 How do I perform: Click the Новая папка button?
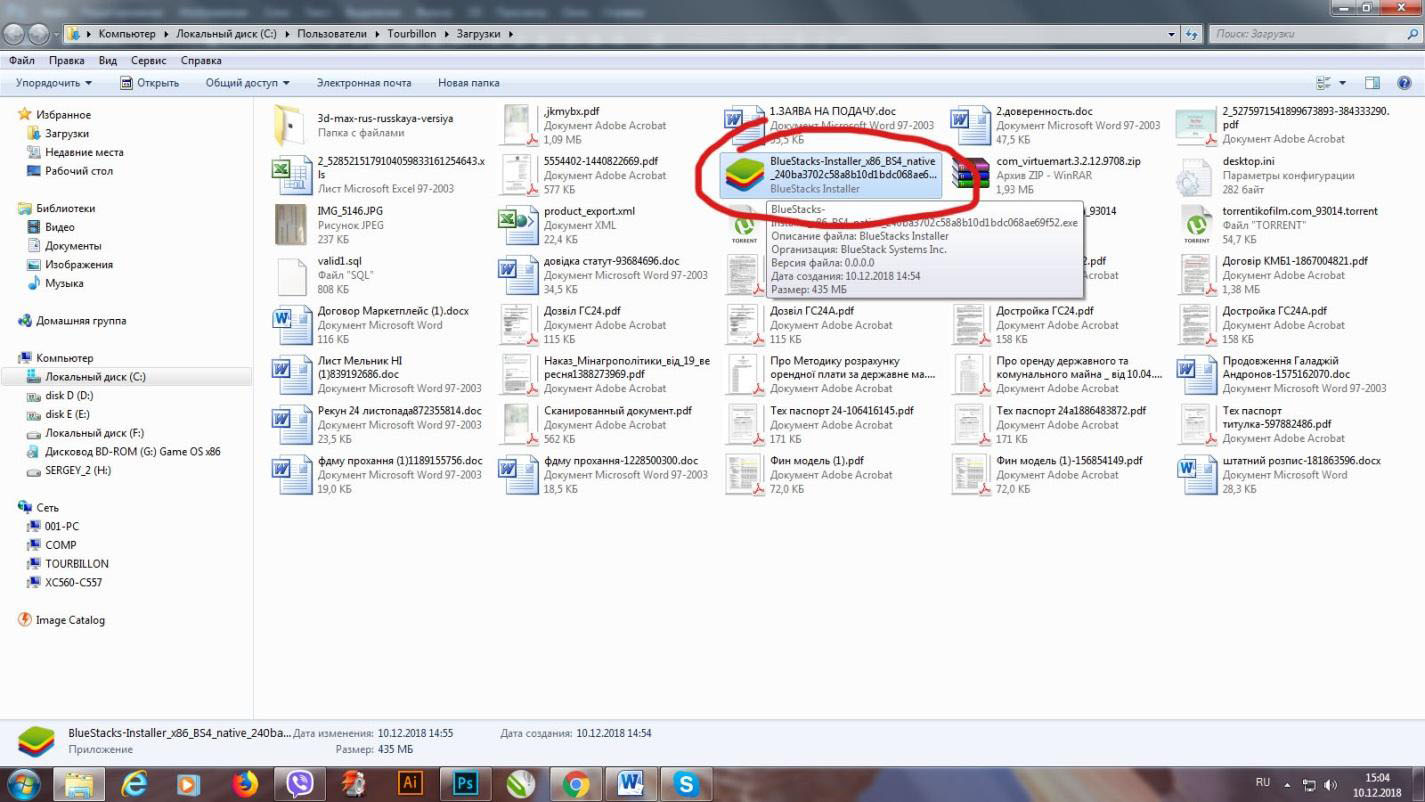pyautogui.click(x=469, y=83)
